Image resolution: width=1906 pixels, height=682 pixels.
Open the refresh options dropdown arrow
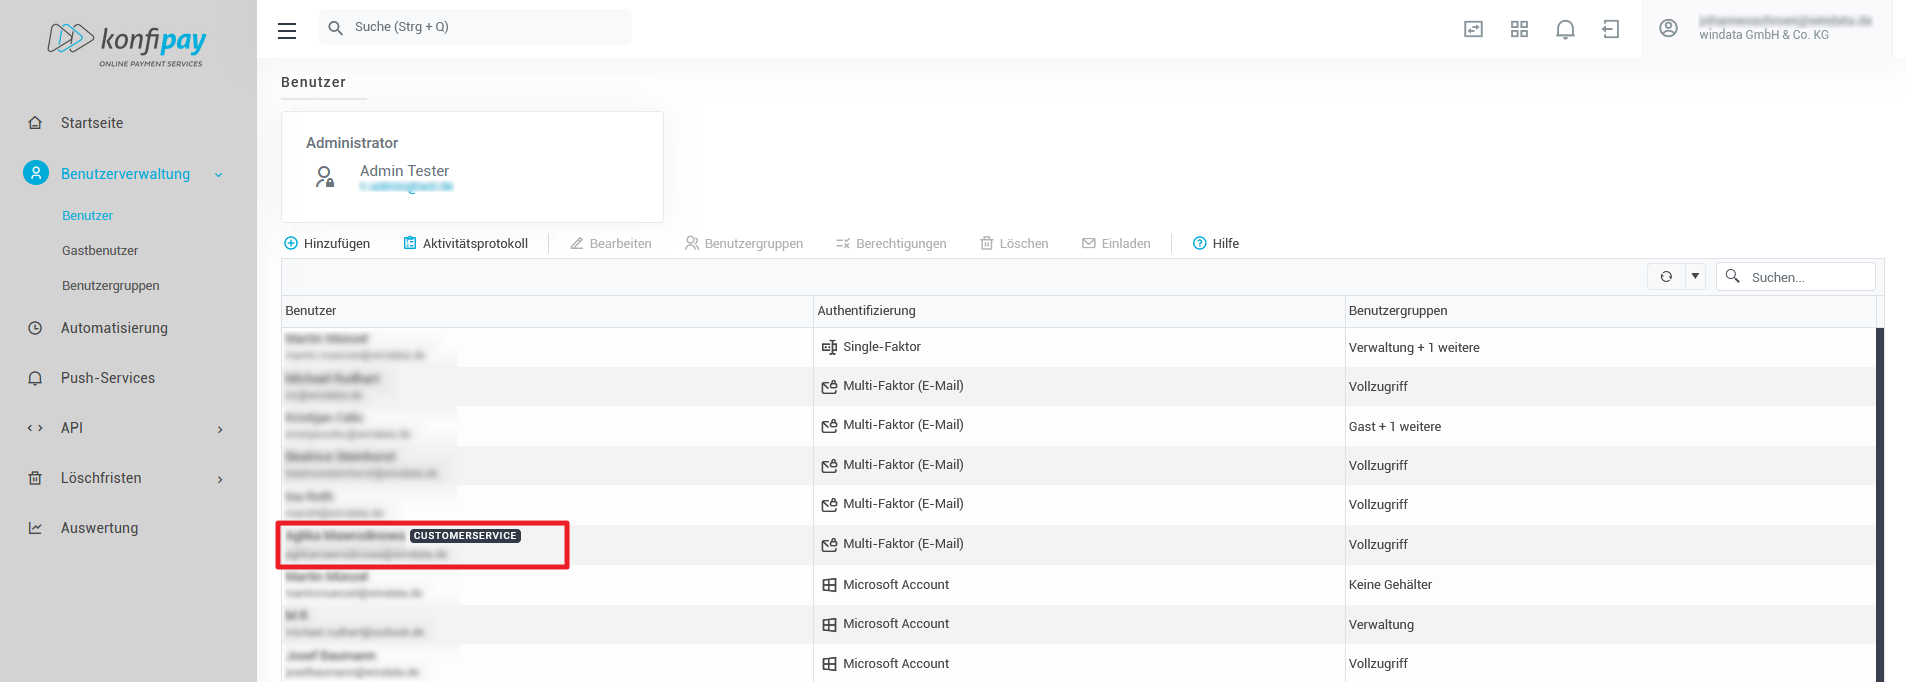(1695, 277)
